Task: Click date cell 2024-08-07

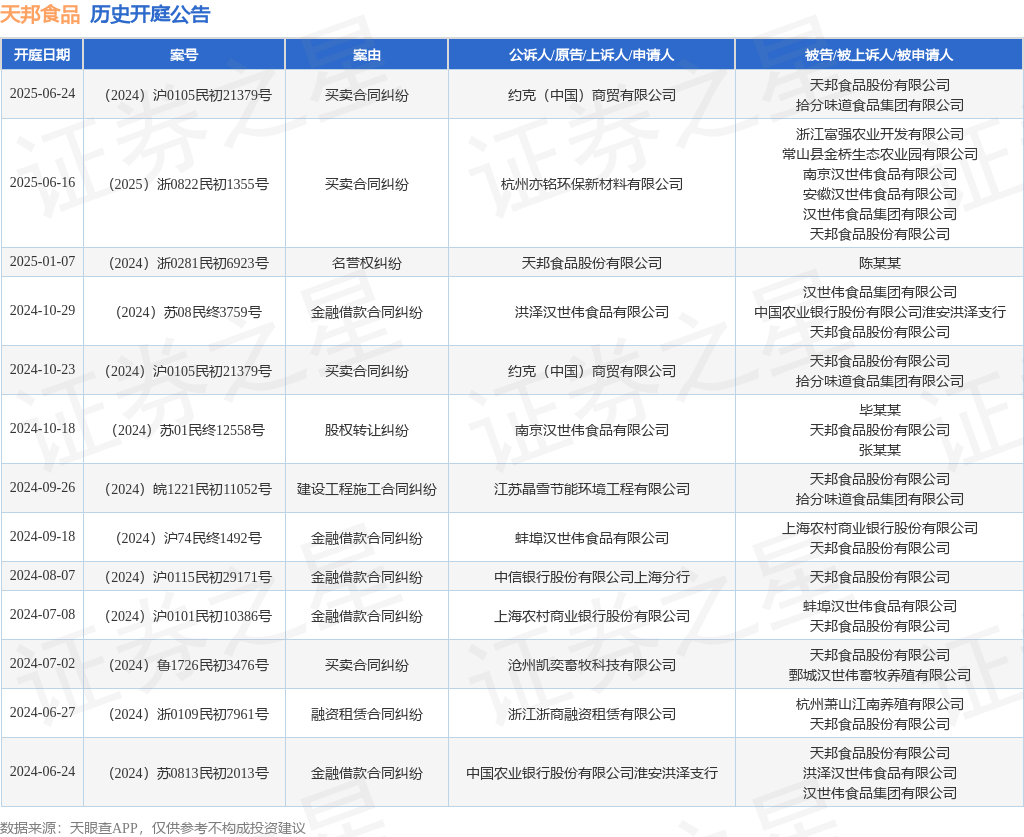Action: pos(42,575)
